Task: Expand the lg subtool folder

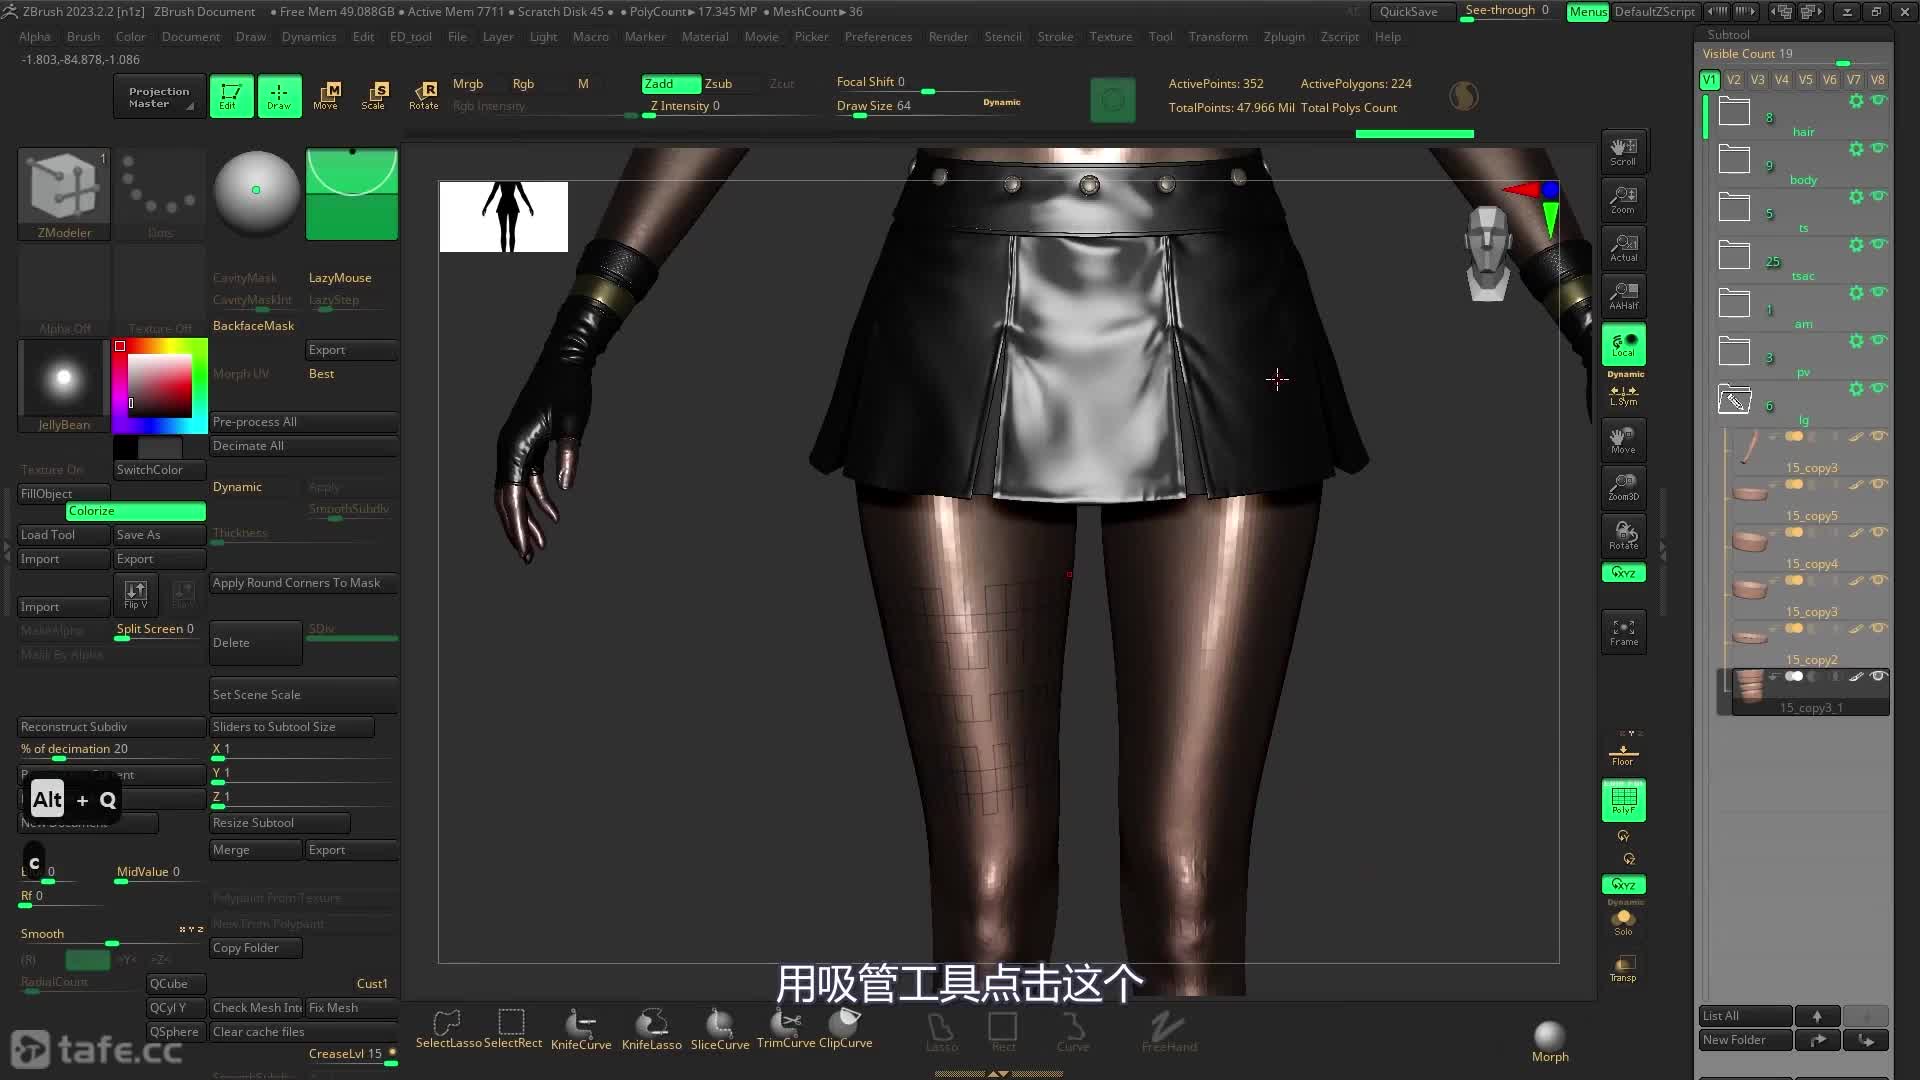Action: click(x=1734, y=400)
